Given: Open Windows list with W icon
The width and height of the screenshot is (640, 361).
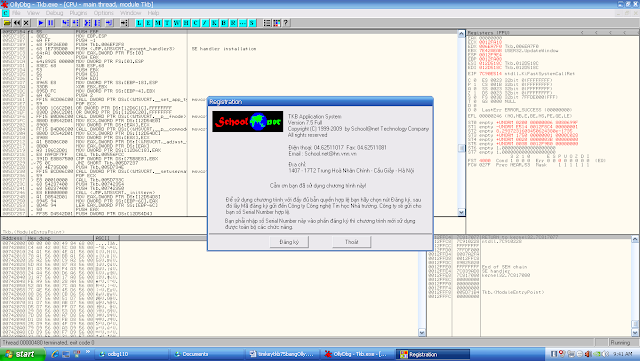Looking at the screenshot, I should tap(177, 23).
